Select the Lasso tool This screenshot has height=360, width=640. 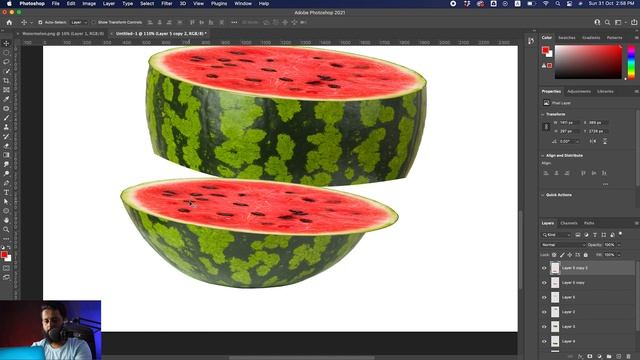[6, 62]
